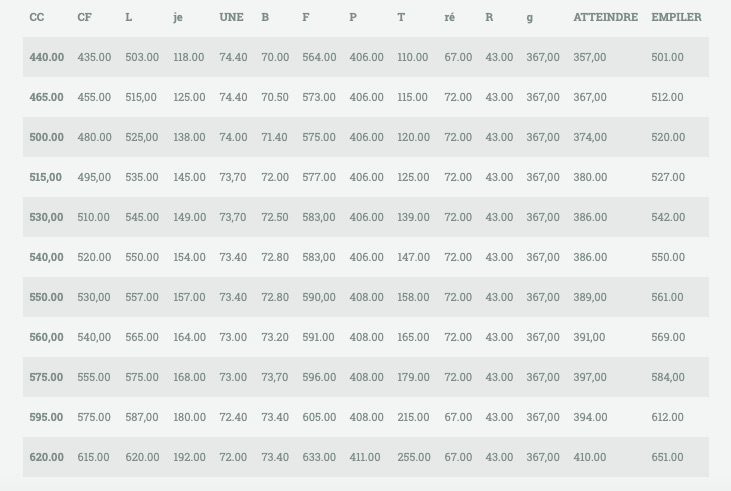Click the ATTEINDRE column header
Screen dimensions: 731x491
pos(605,18)
